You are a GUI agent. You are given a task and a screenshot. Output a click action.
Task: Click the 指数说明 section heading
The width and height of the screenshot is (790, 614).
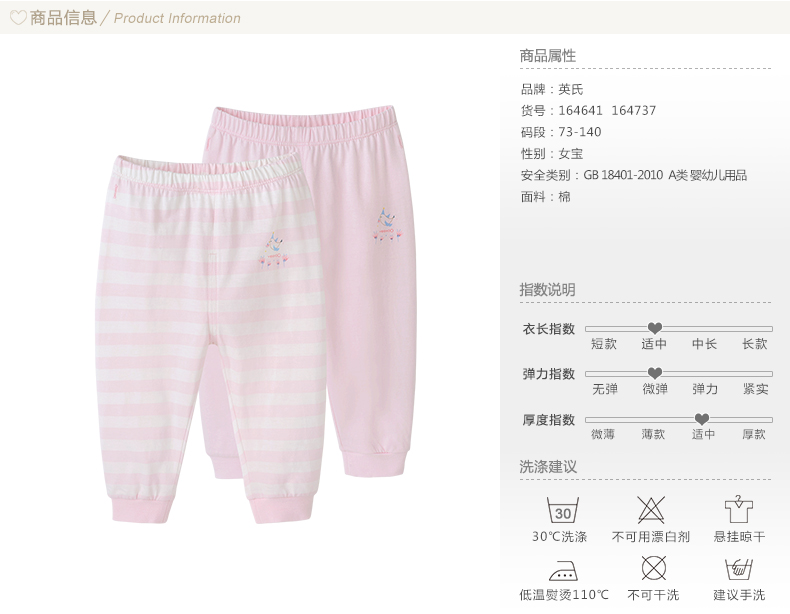click(548, 290)
